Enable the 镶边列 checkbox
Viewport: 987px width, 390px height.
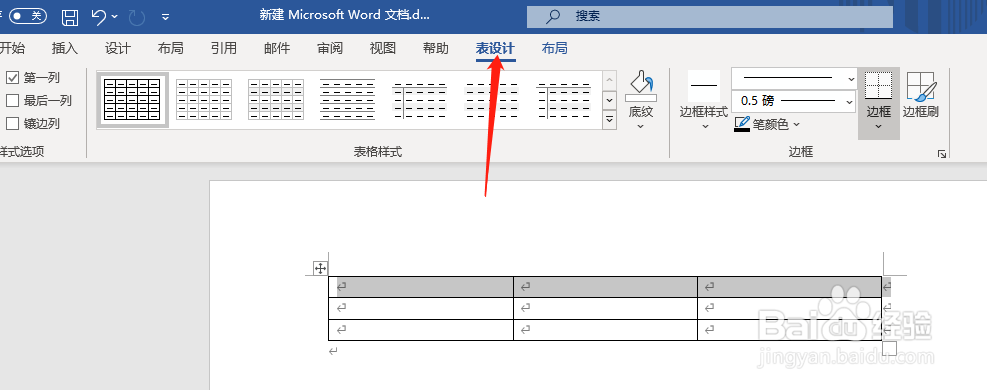(x=13, y=123)
